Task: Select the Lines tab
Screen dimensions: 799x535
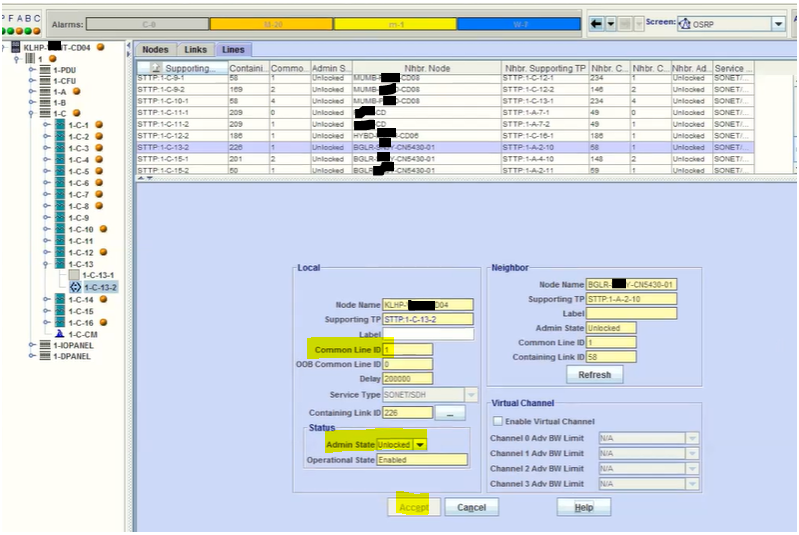Action: click(233, 49)
